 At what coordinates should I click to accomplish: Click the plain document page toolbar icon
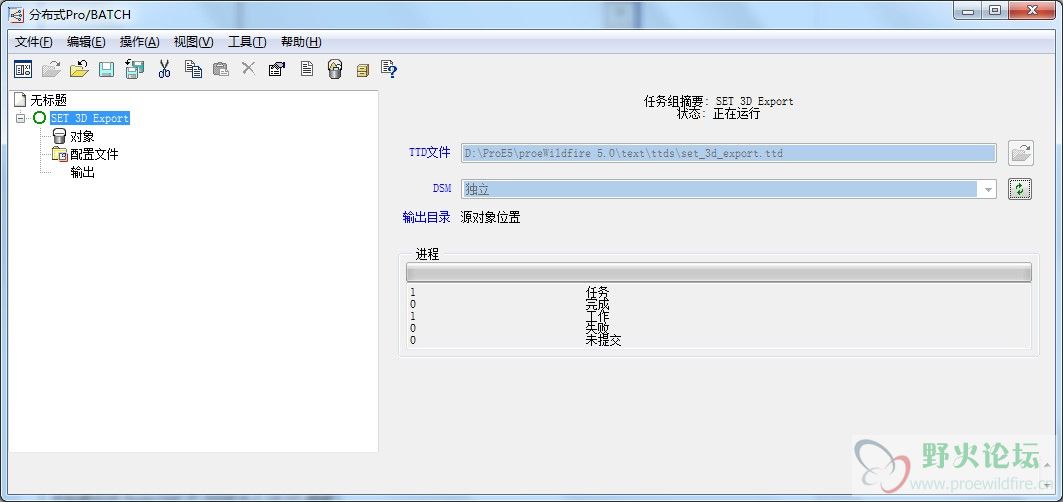point(307,69)
